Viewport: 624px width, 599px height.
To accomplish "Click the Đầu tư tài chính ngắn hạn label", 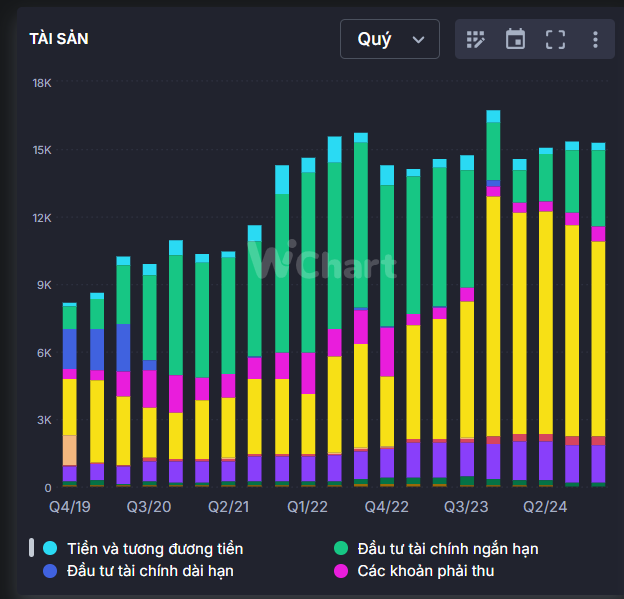I will (x=448, y=548).
